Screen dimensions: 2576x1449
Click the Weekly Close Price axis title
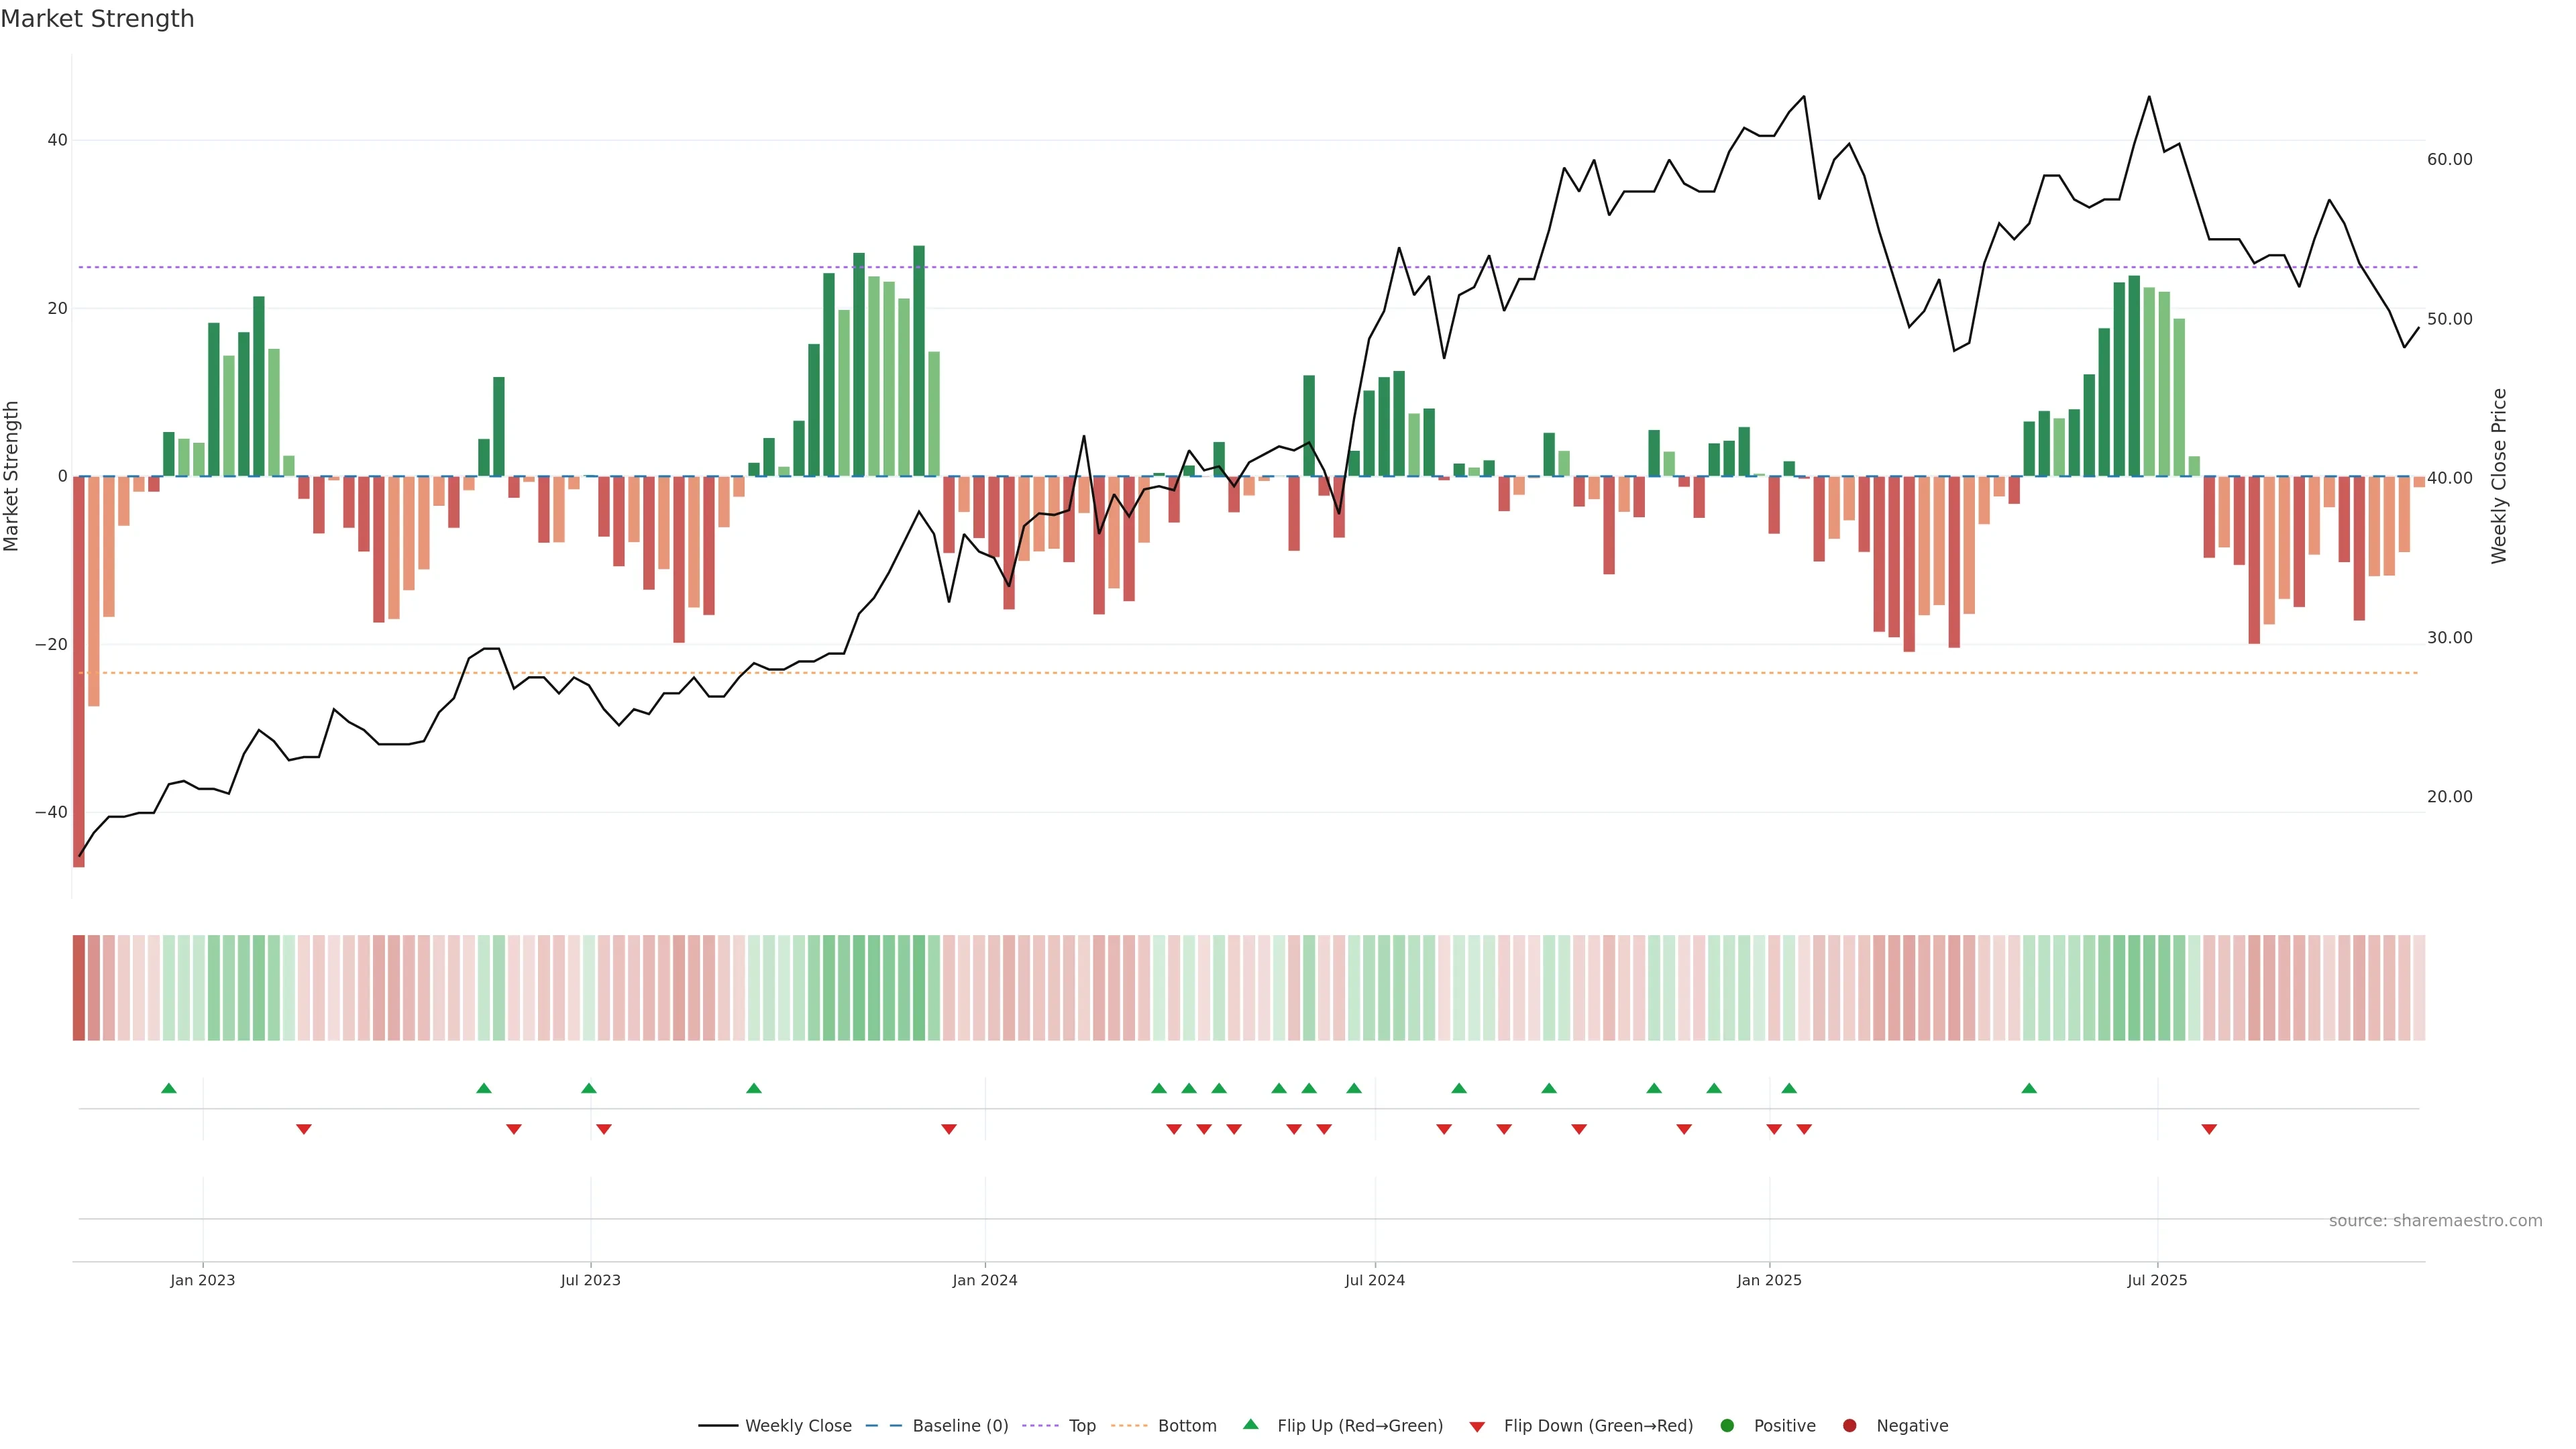[2499, 476]
